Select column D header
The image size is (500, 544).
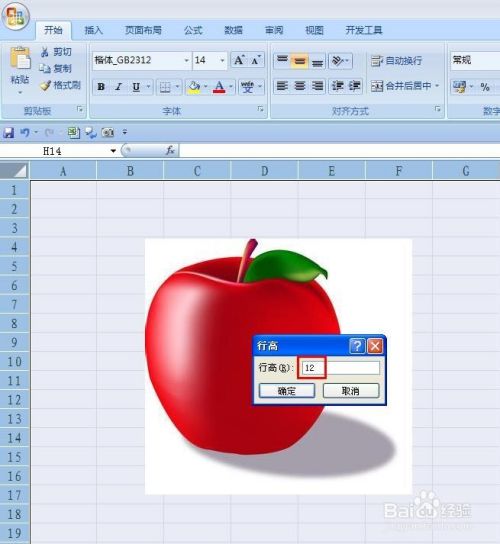tap(264, 171)
